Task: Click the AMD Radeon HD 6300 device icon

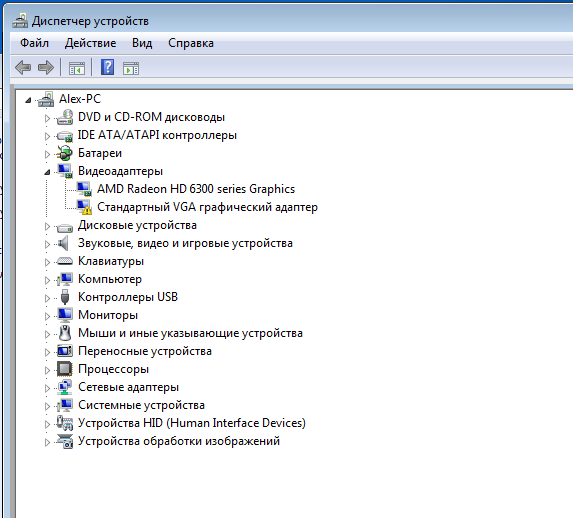Action: [84, 189]
